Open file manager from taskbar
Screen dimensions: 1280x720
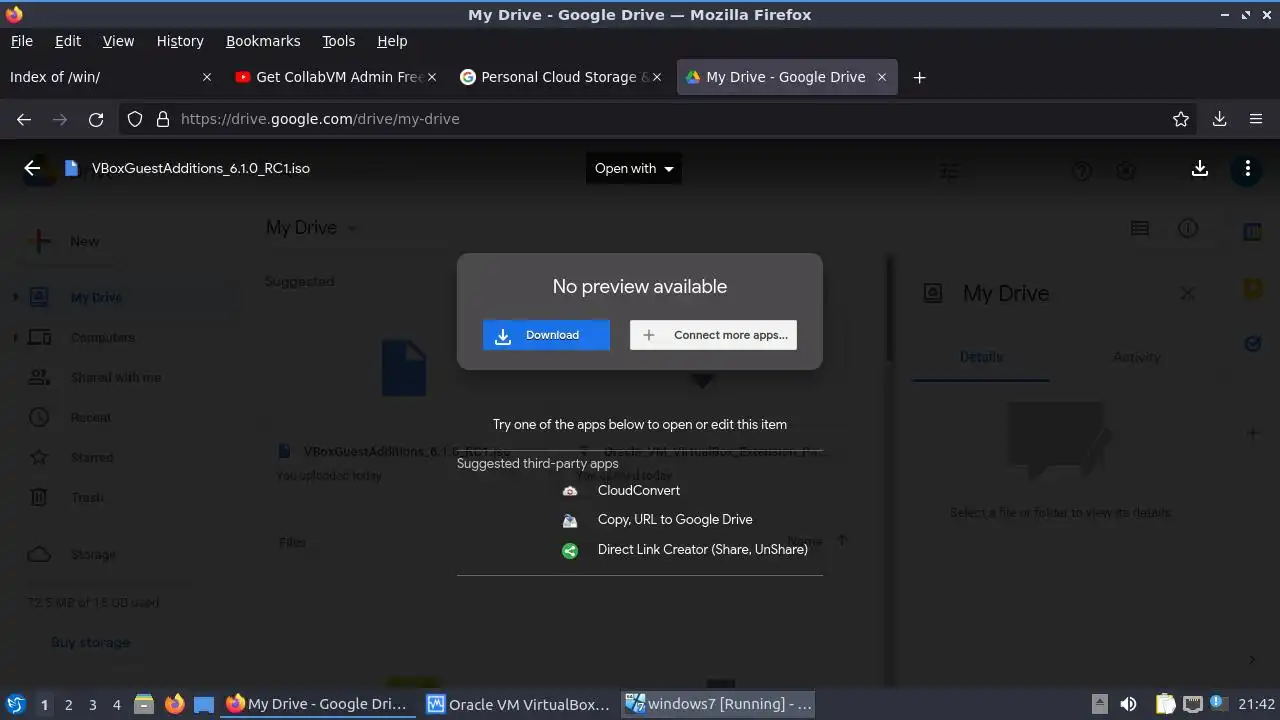tap(144, 704)
